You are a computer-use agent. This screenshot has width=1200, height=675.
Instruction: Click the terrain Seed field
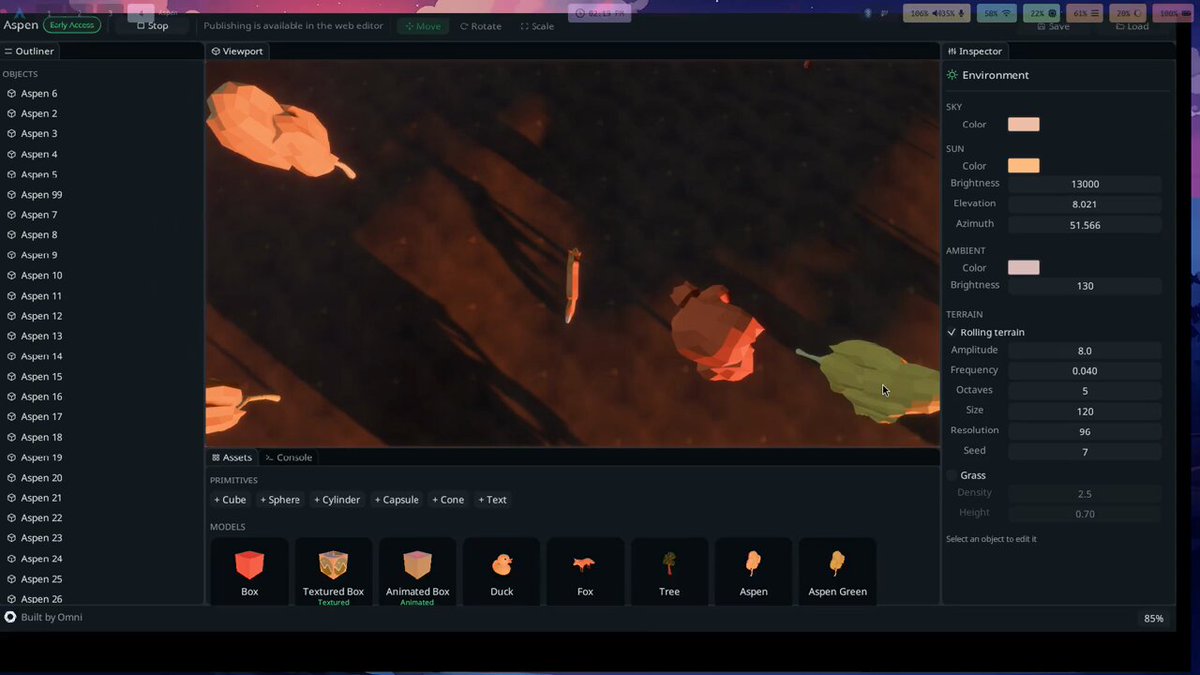coord(1084,452)
